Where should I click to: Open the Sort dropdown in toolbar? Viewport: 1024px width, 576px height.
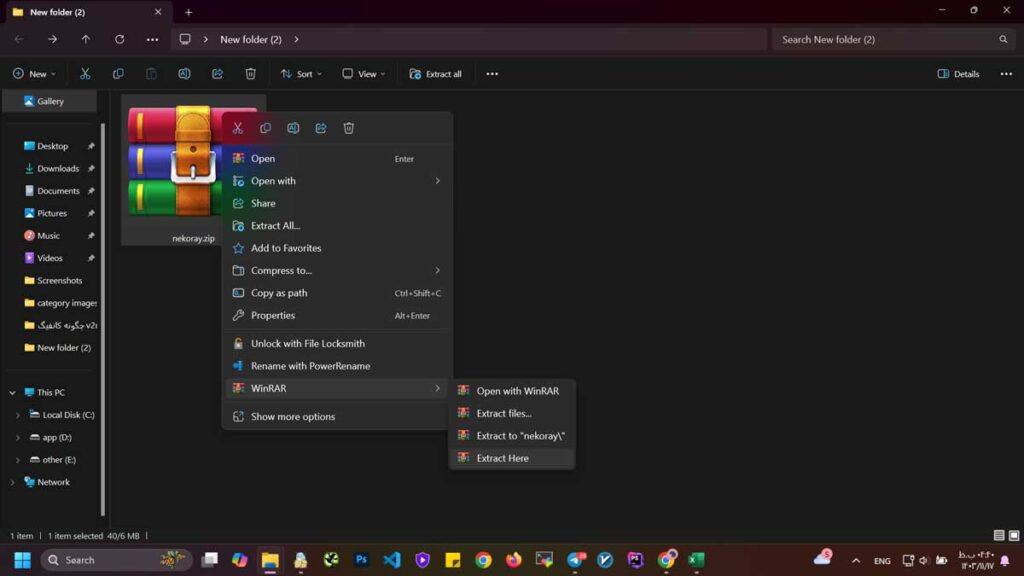tap(301, 74)
